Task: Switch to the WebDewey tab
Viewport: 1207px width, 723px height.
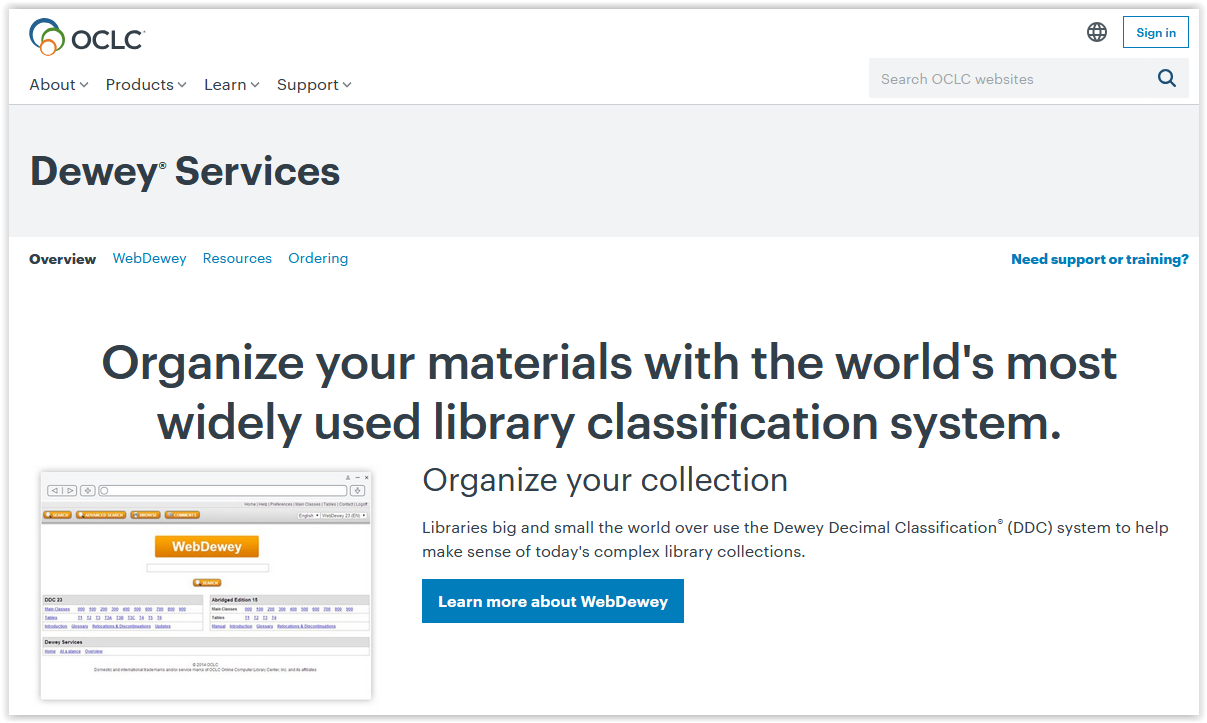Action: [x=149, y=258]
